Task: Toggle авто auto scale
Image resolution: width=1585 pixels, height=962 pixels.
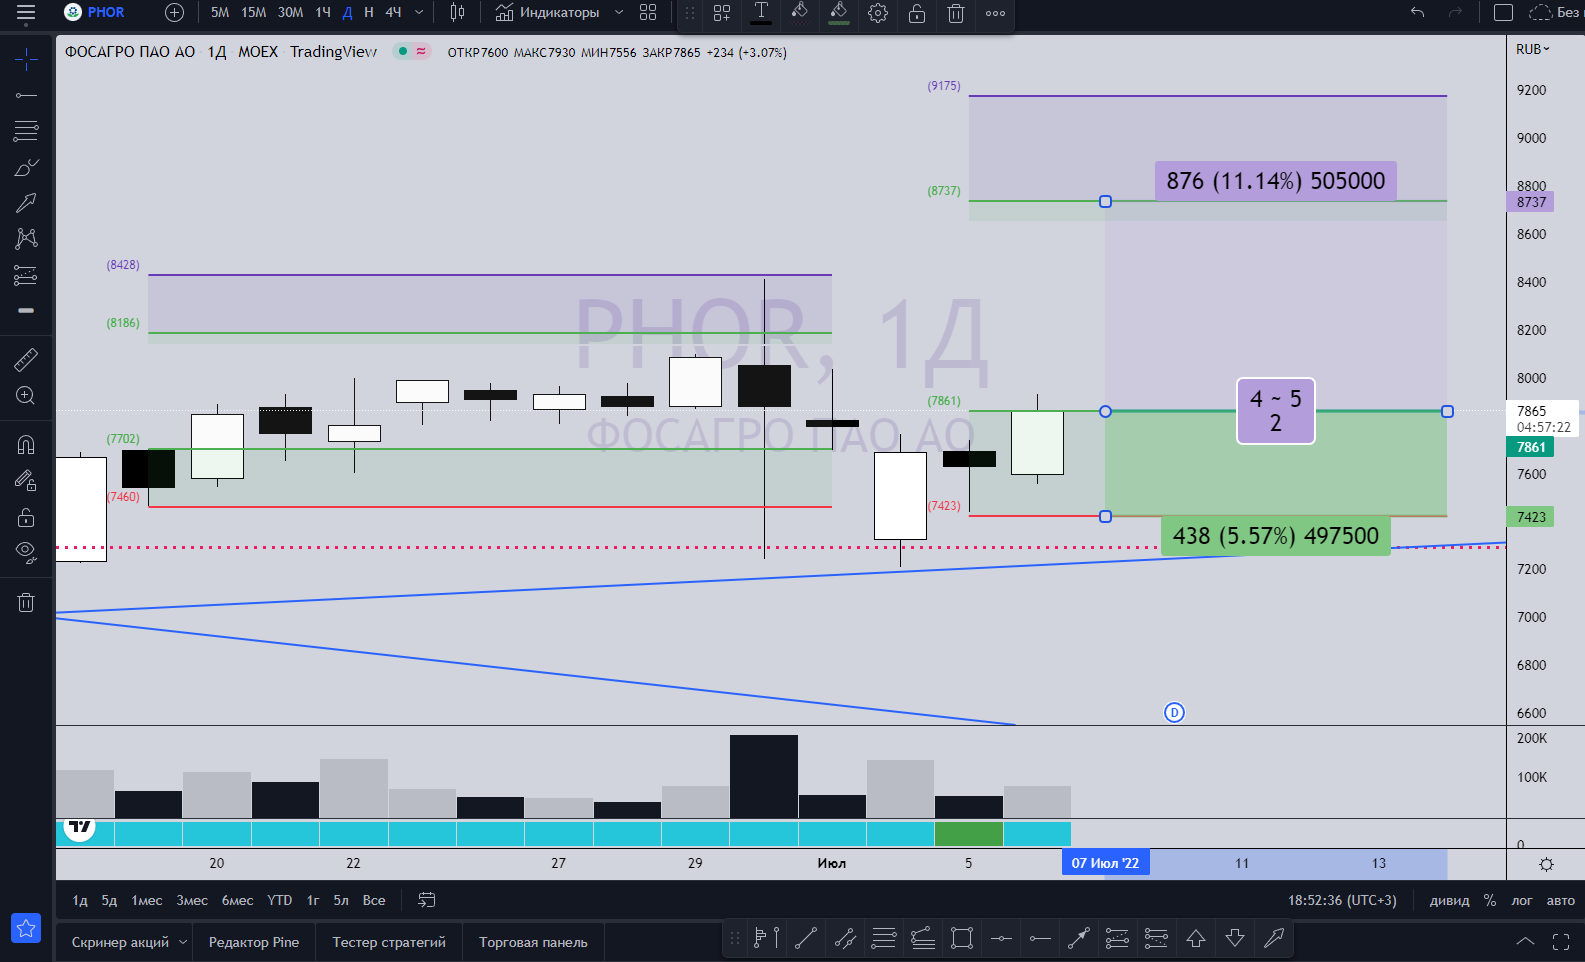Action: (1560, 900)
